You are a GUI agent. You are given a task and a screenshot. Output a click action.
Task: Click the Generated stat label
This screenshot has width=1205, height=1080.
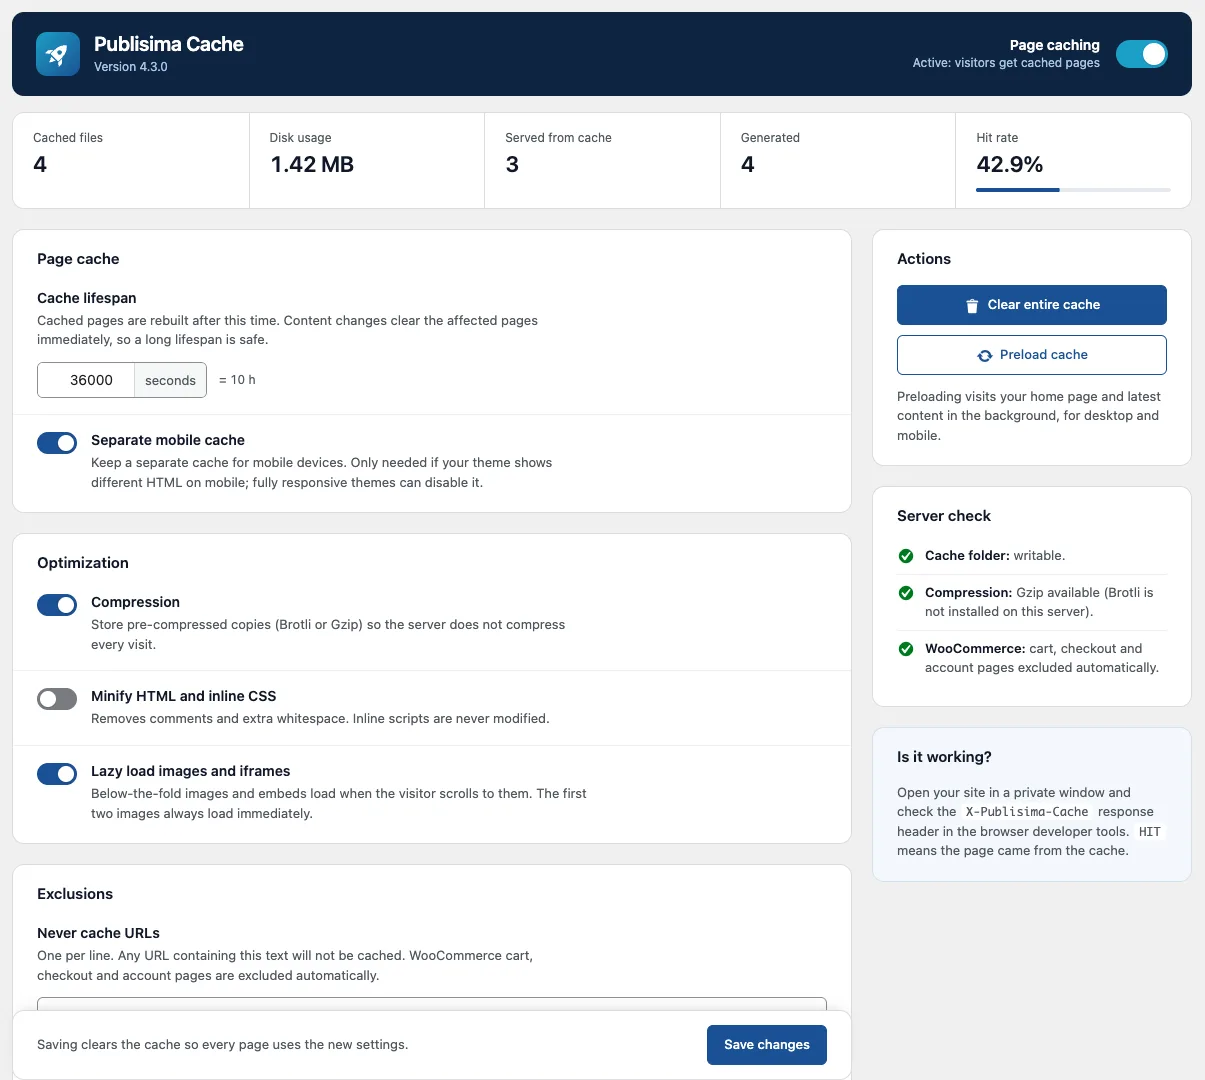point(770,138)
